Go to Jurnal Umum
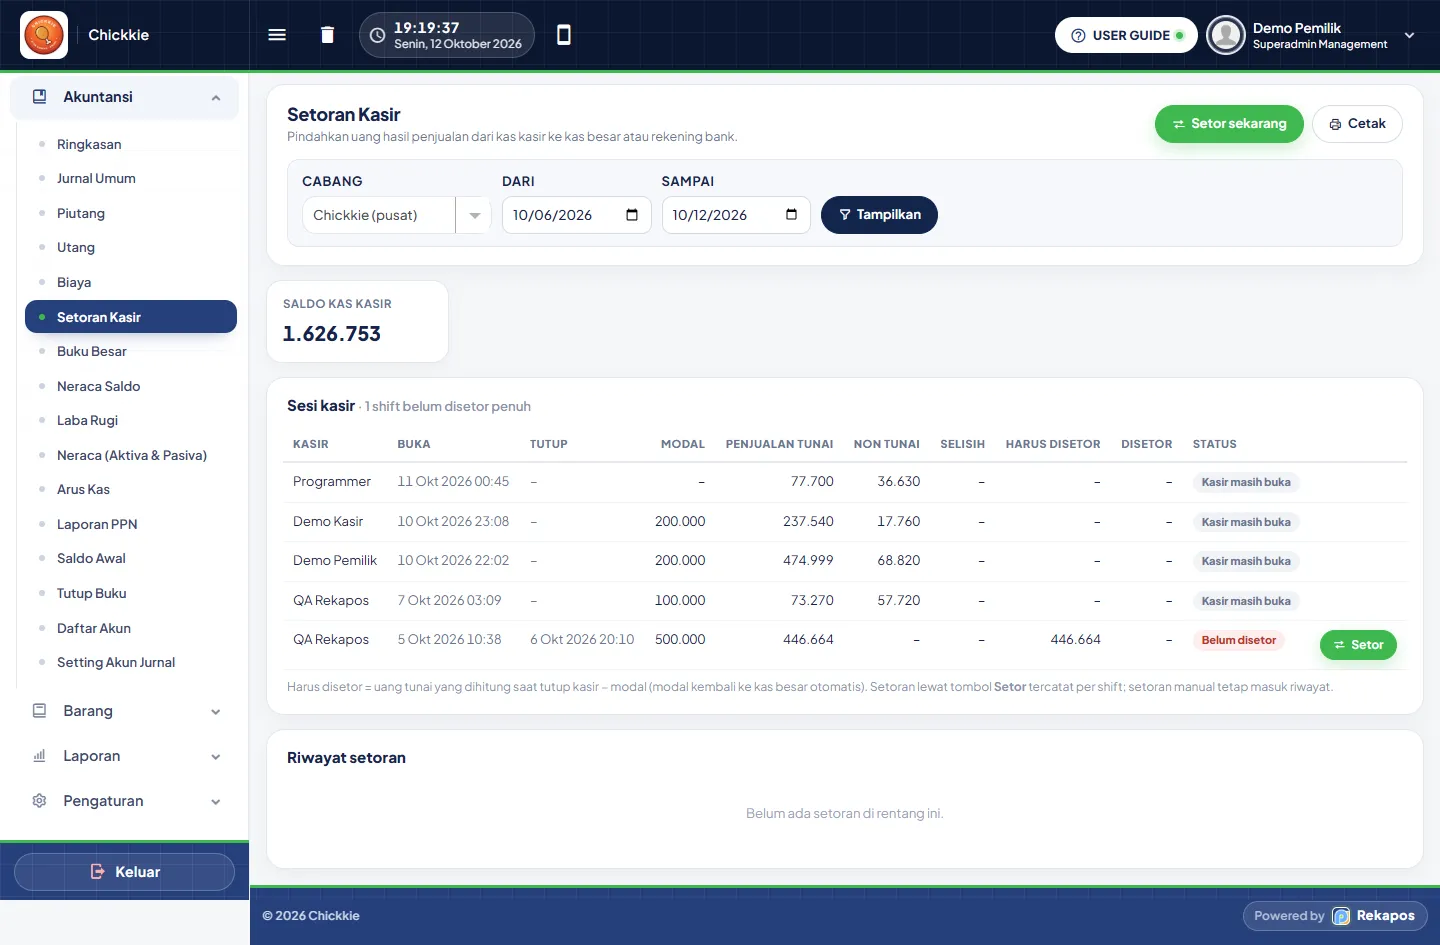Viewport: 1440px width, 945px height. (96, 178)
